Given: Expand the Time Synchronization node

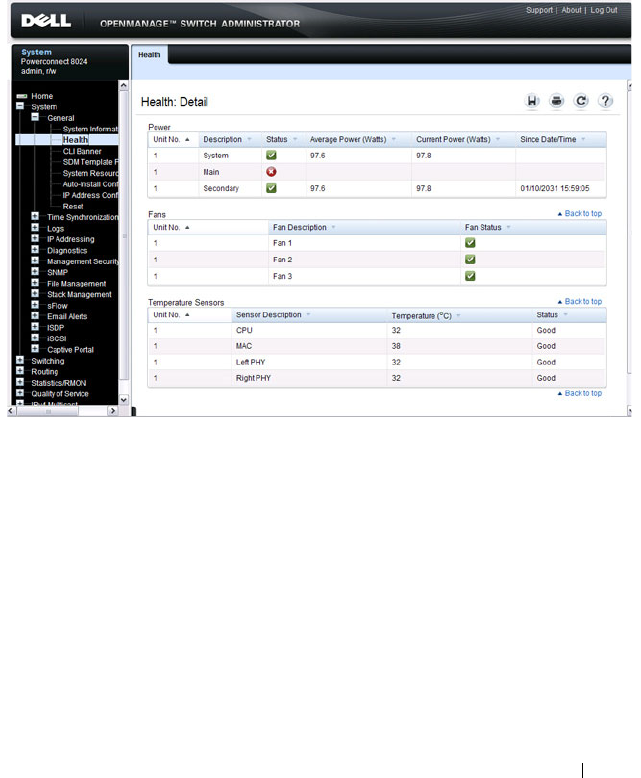Looking at the screenshot, I should click(x=35, y=216).
